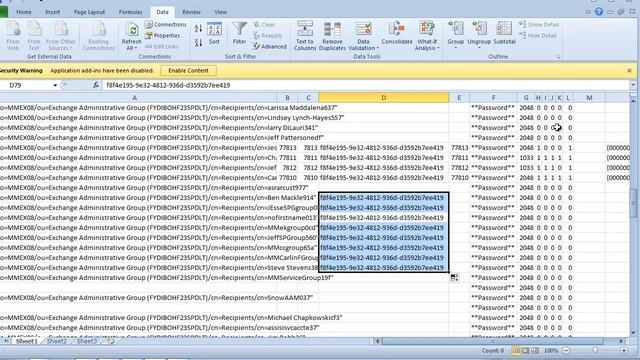Select the Sheet1 tab
The image size is (640, 360).
coord(27,341)
